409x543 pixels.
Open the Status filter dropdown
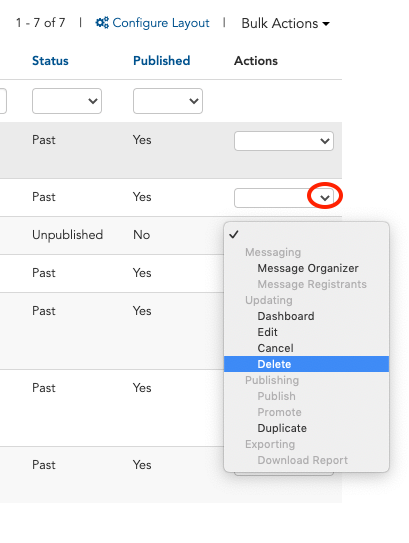67,101
